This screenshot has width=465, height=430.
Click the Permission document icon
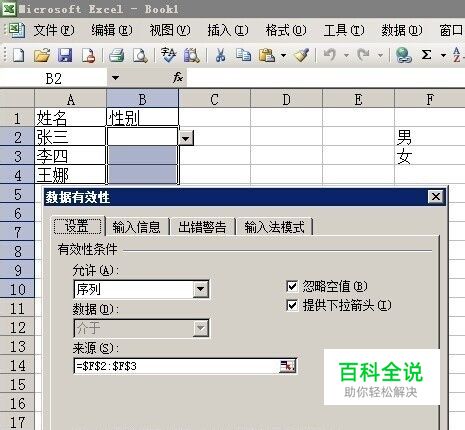point(89,55)
